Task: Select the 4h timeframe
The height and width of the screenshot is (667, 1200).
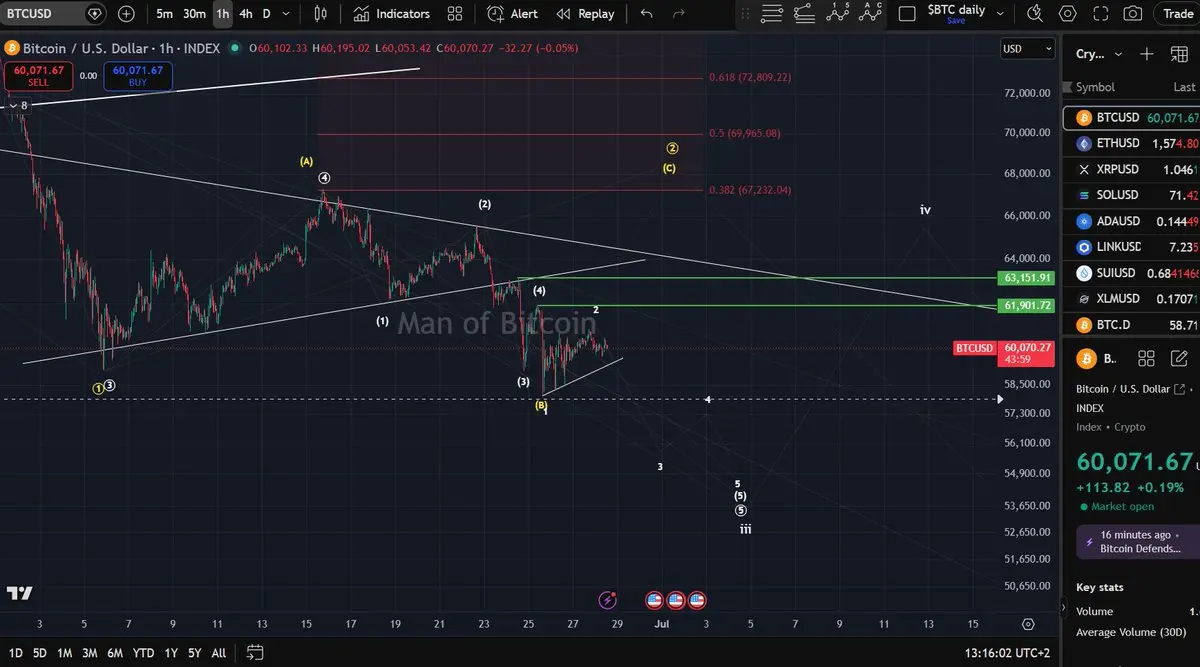Action: (x=246, y=14)
